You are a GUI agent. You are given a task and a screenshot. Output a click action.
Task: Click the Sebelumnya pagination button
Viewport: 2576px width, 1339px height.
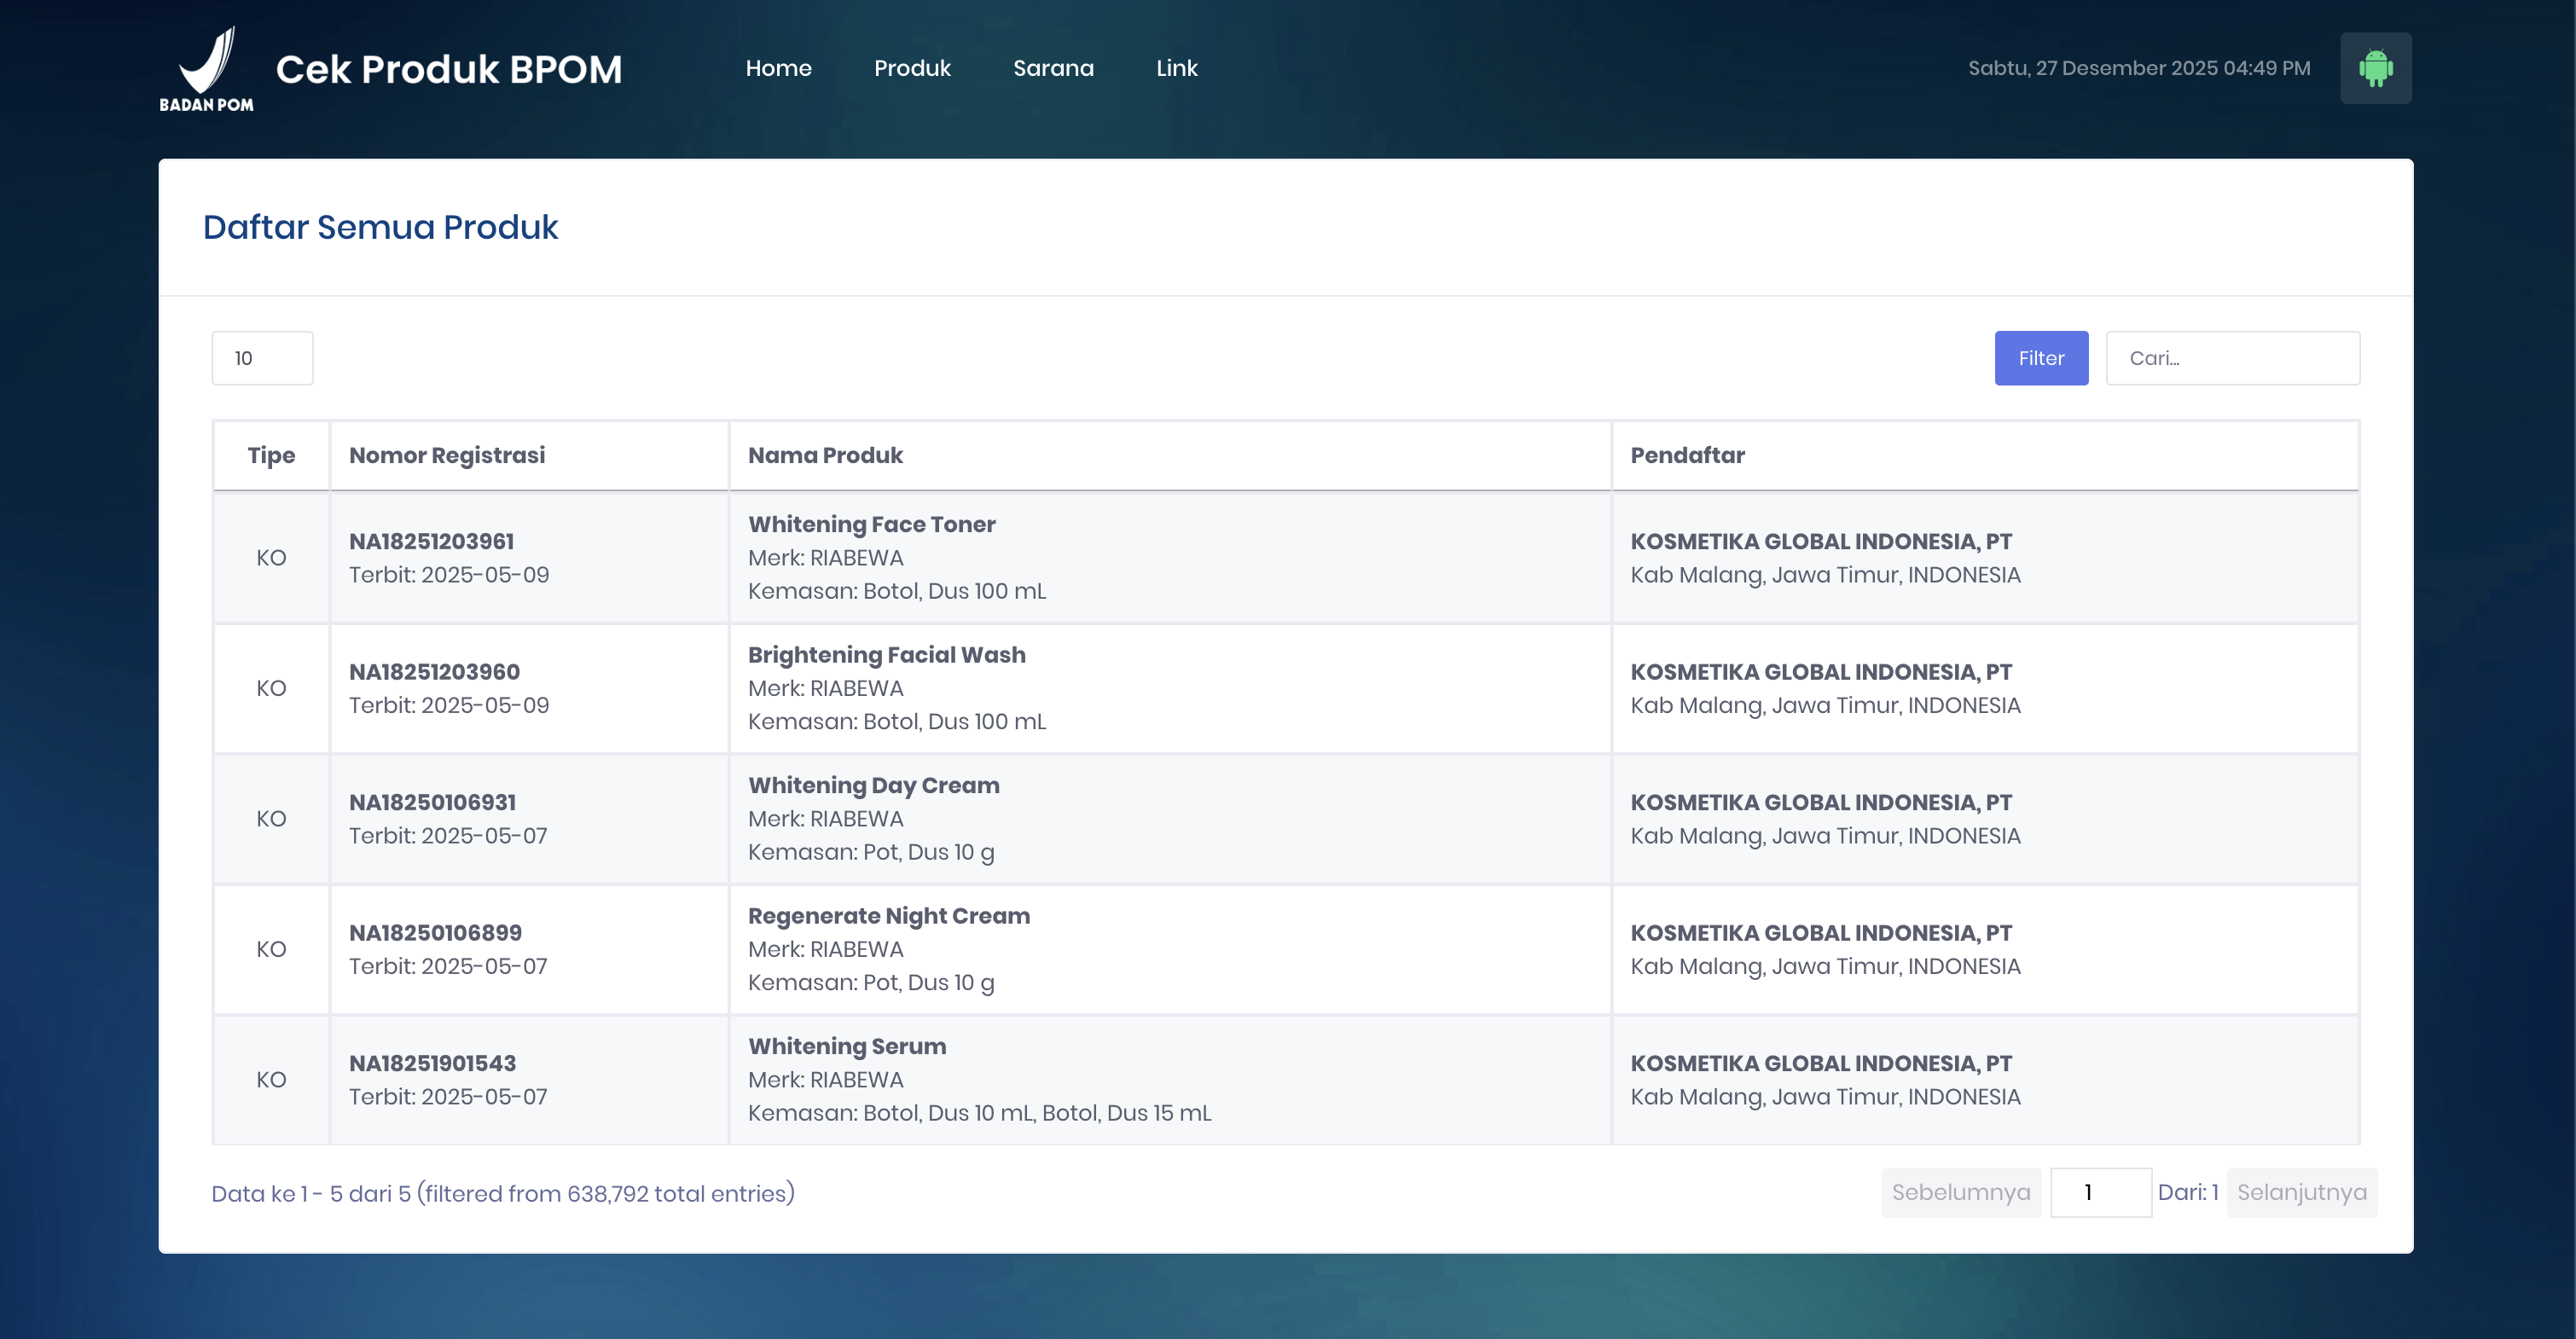pyautogui.click(x=1960, y=1192)
